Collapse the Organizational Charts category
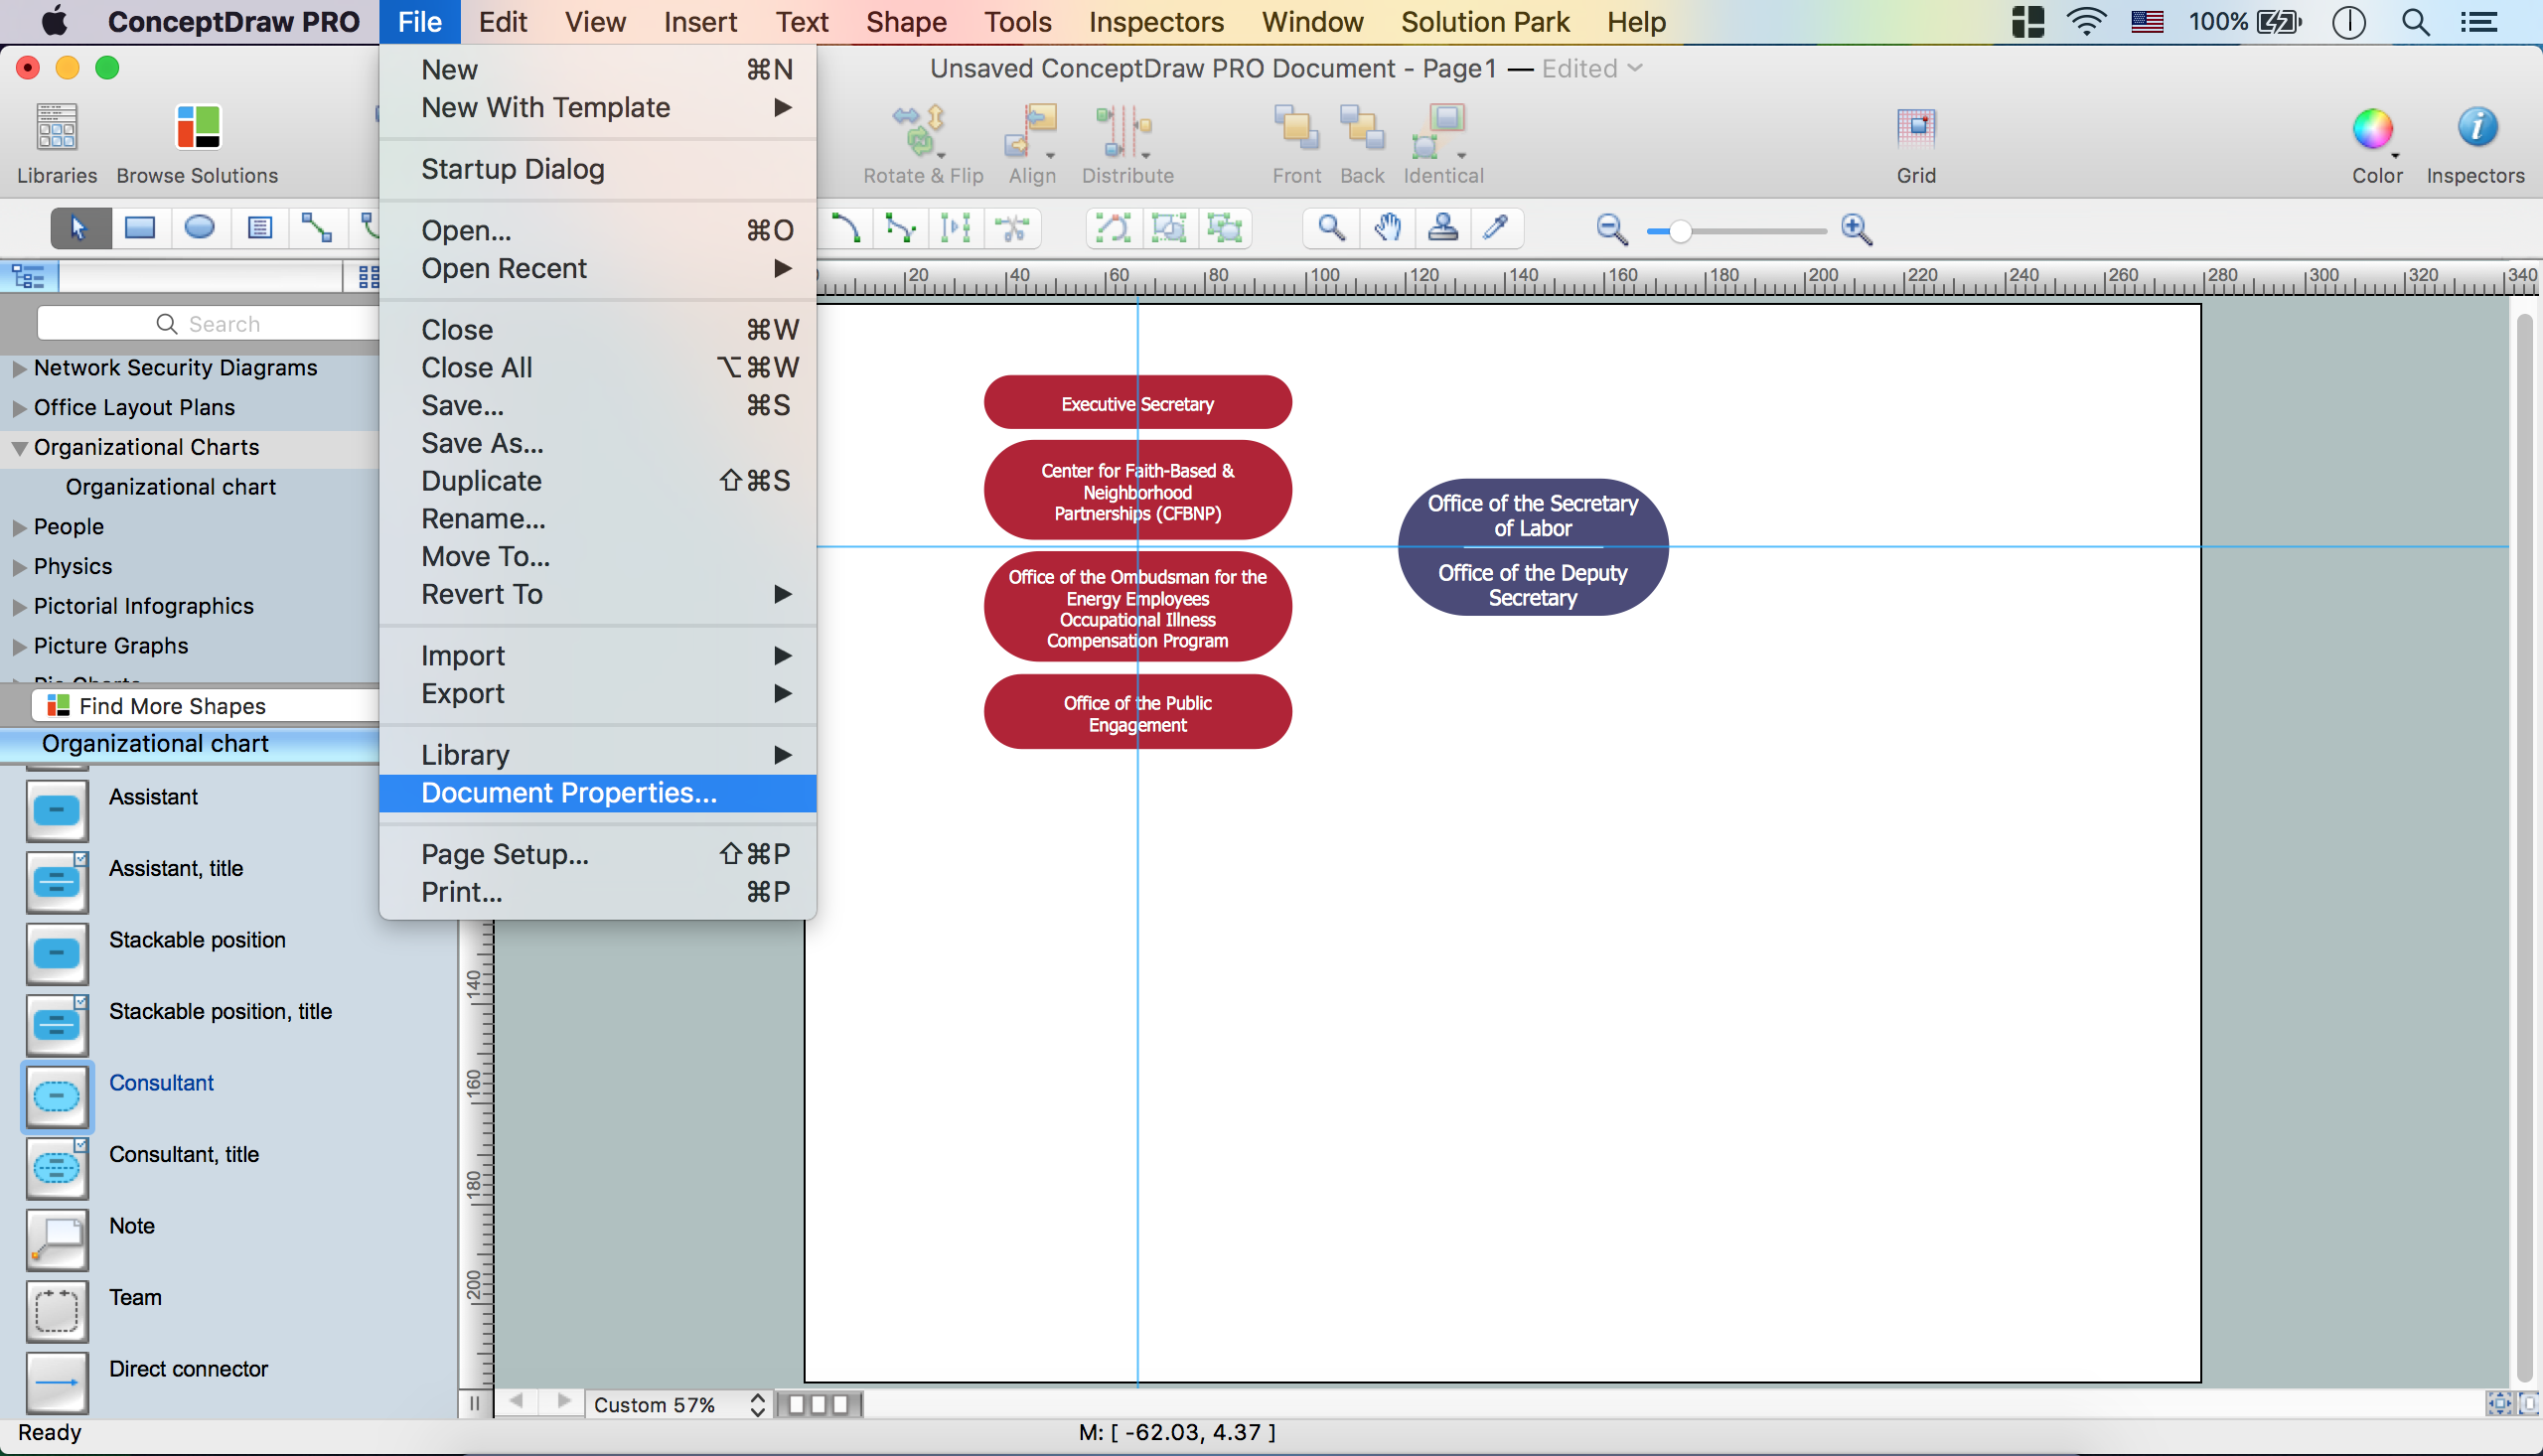The height and width of the screenshot is (1456, 2543). 19,448
